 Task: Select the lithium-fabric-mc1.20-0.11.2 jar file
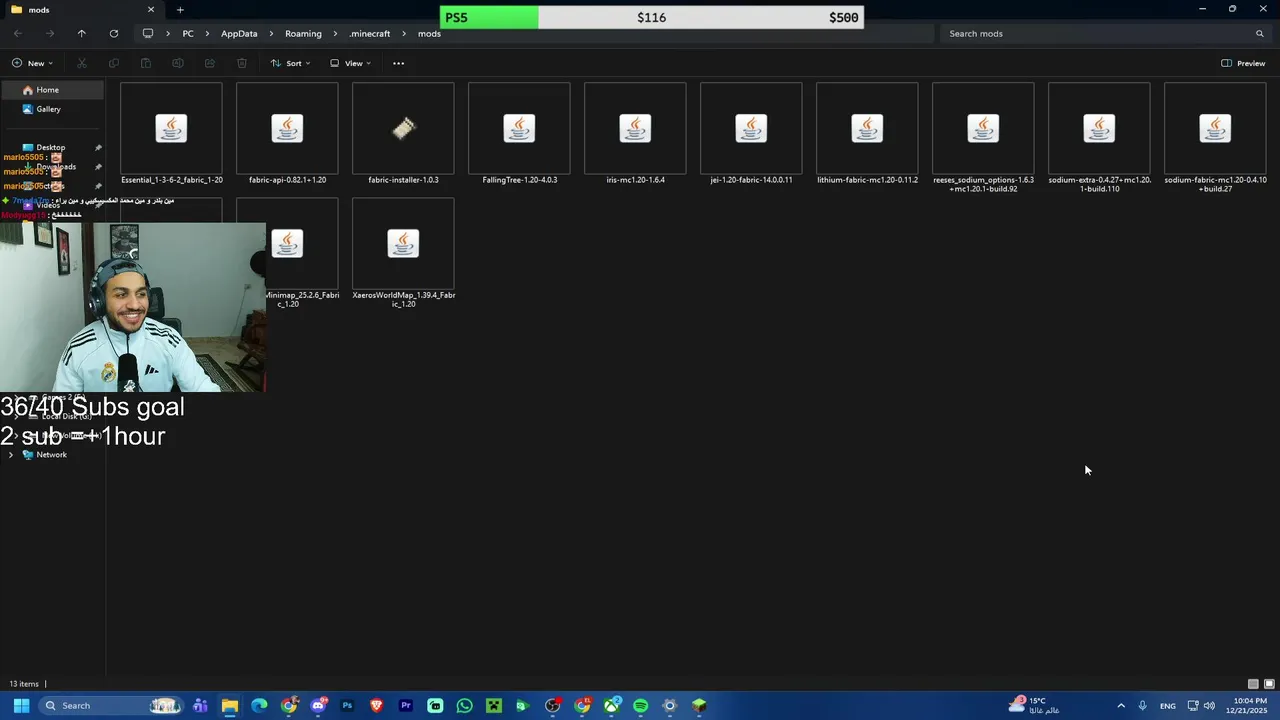pos(867,135)
